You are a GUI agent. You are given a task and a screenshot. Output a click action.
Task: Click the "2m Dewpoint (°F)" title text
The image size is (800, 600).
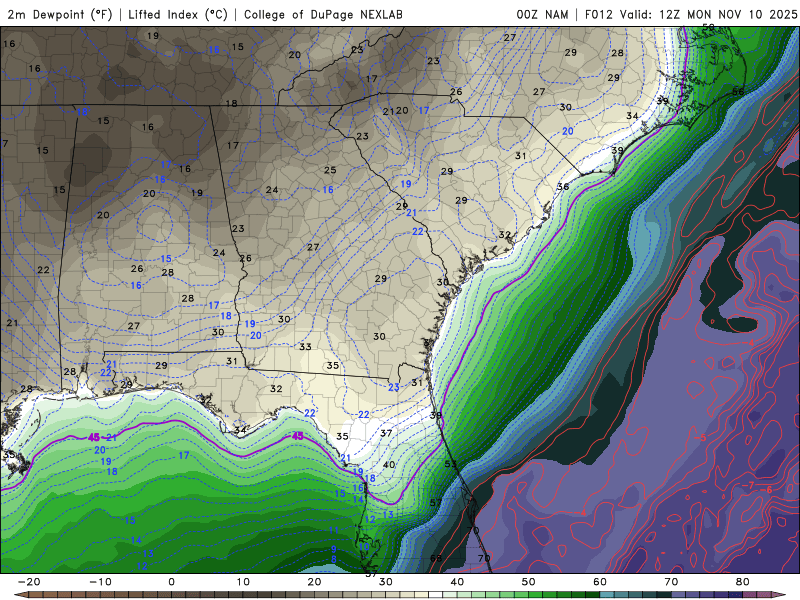(60, 15)
